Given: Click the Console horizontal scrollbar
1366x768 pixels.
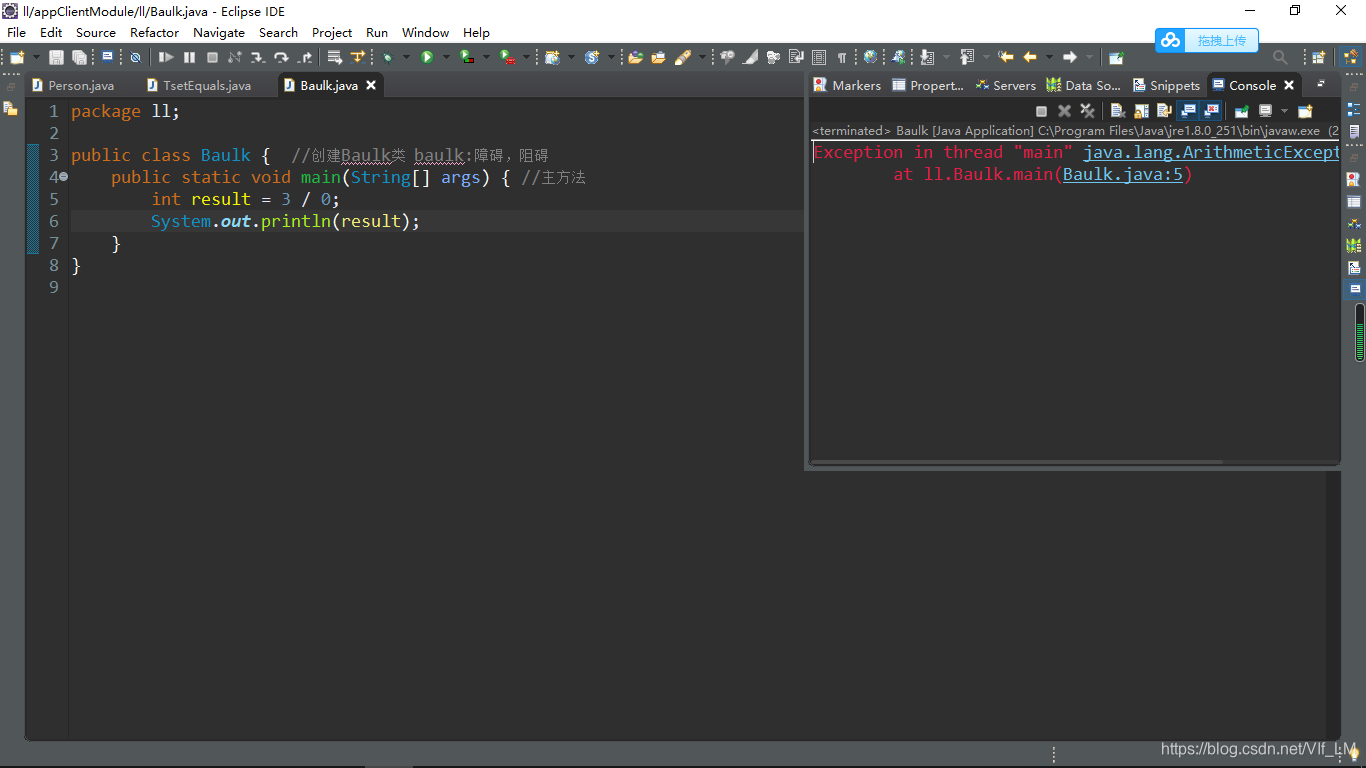Looking at the screenshot, I should (x=1017, y=463).
